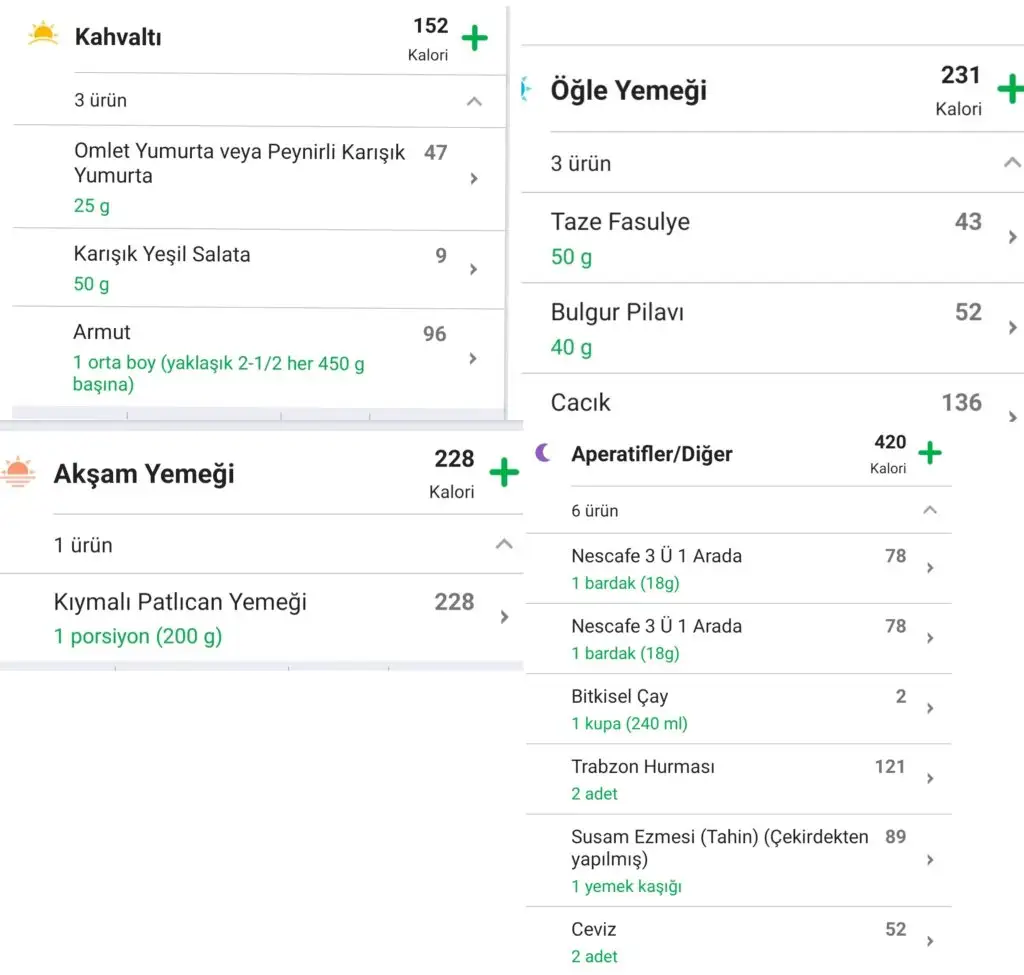This screenshot has width=1024, height=975.
Task: Select the Bulgur Pilavı entry
Action: (x=617, y=312)
